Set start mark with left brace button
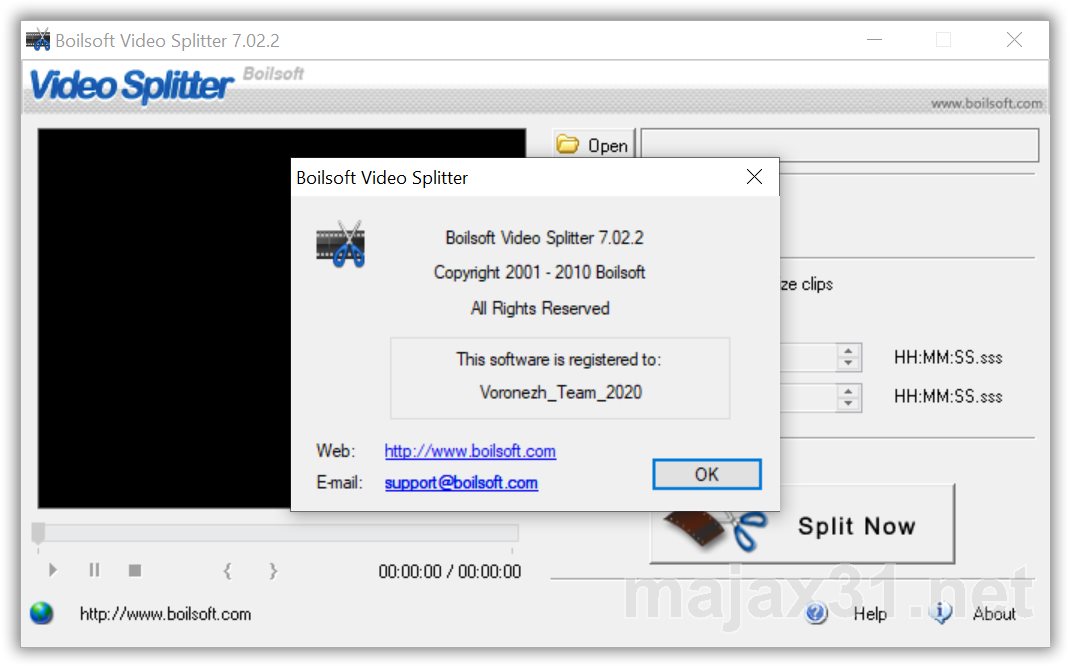Viewport: 1070px width, 668px height. coord(228,570)
